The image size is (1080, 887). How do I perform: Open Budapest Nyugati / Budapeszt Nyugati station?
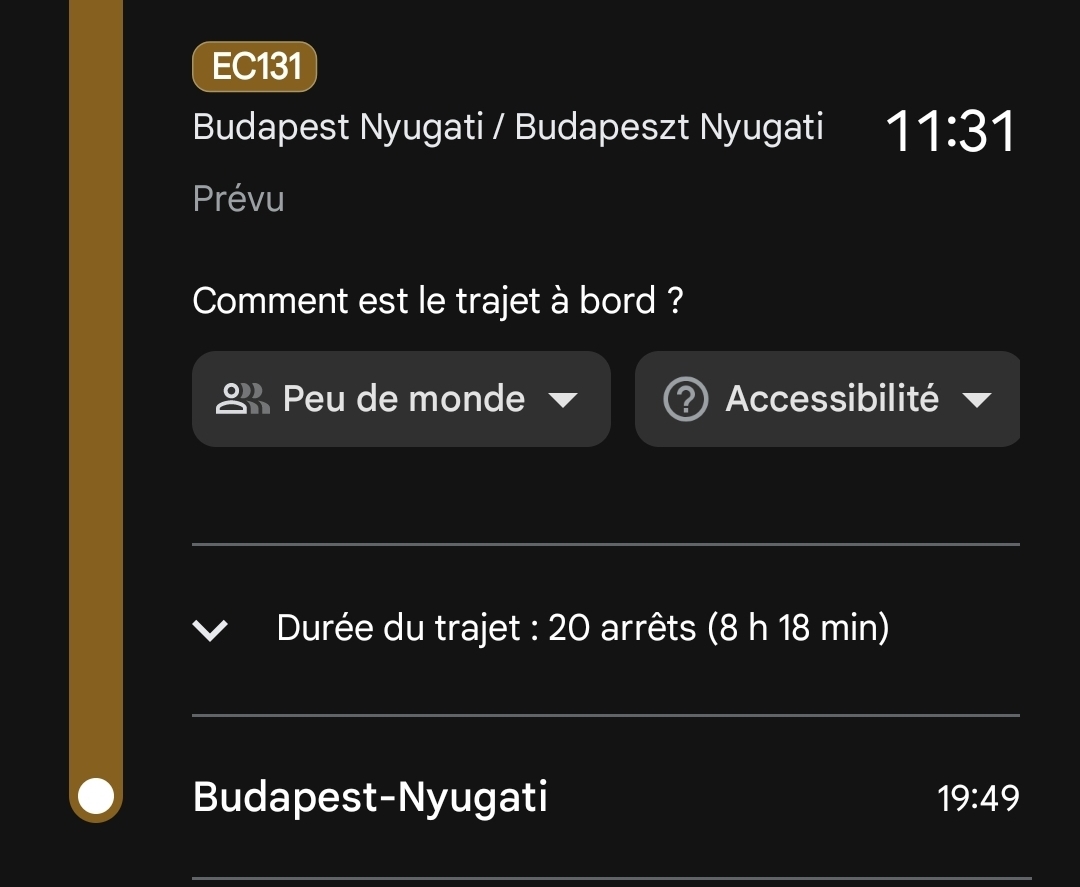507,128
